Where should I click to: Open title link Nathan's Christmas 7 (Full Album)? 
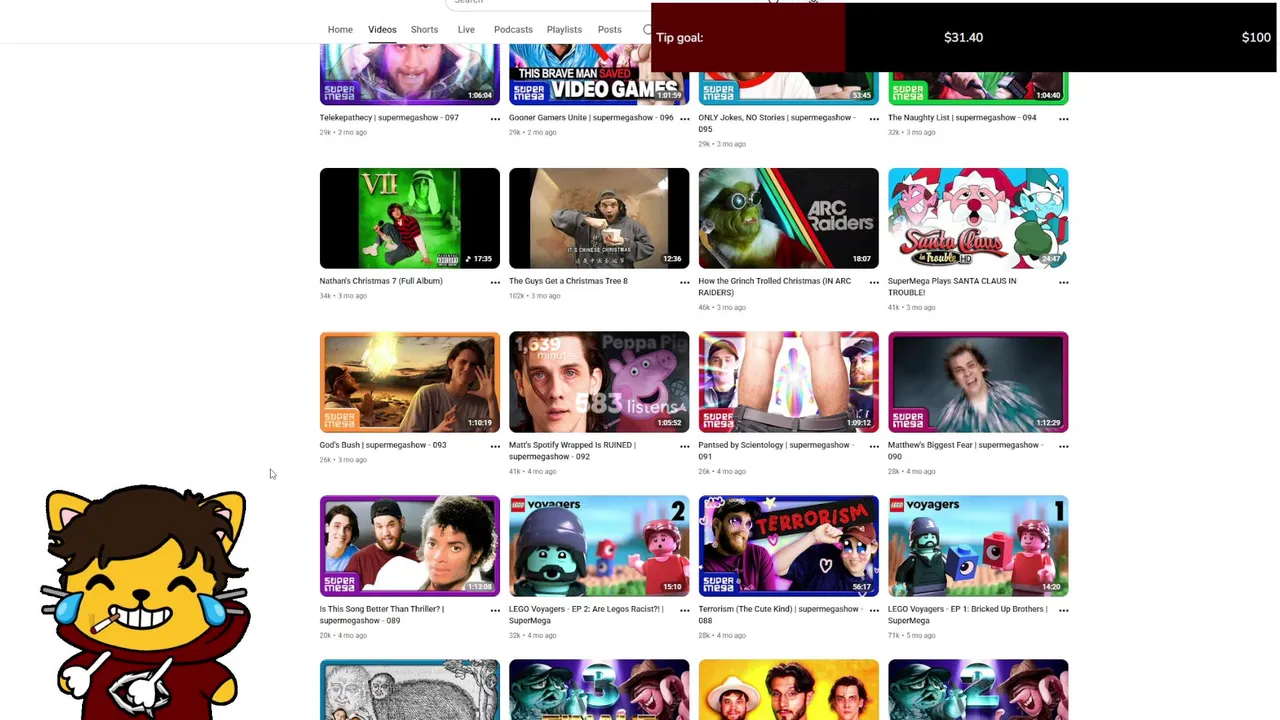(381, 281)
